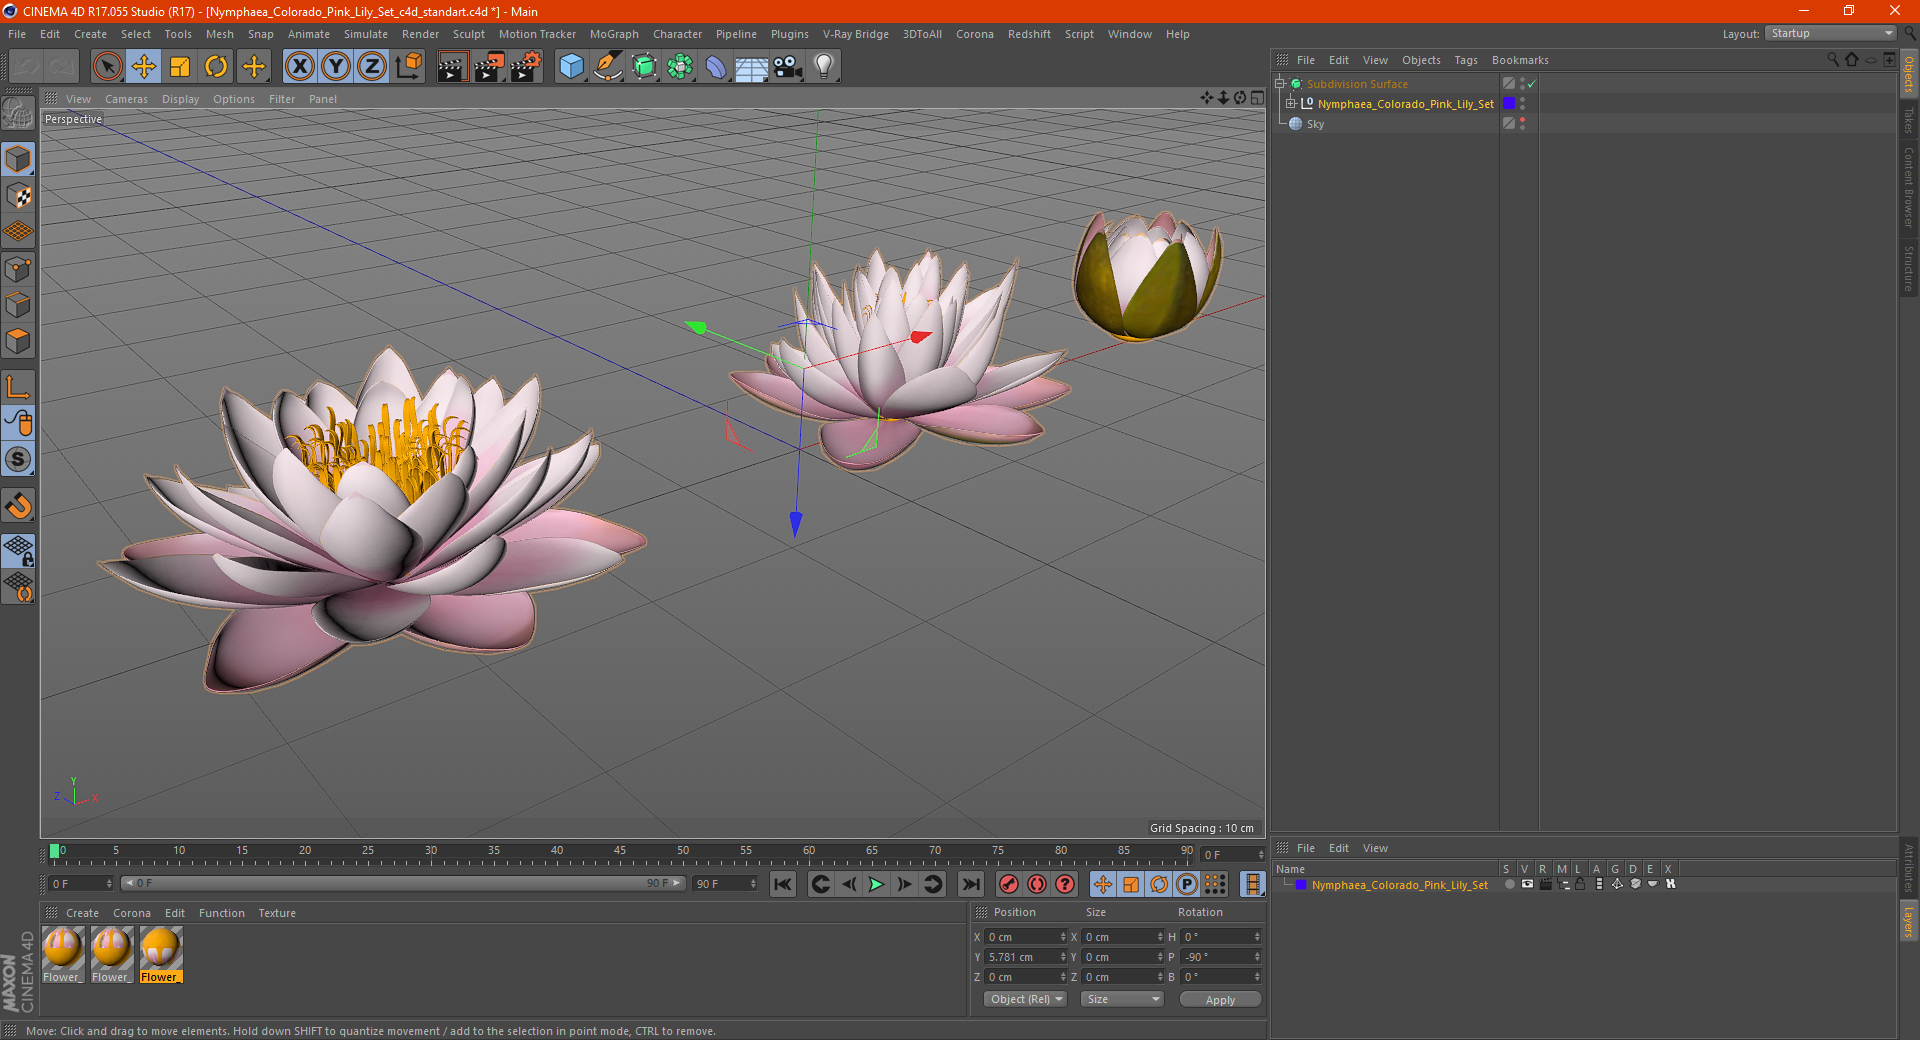Open the Render menu
The image size is (1920, 1040).
(x=420, y=34)
